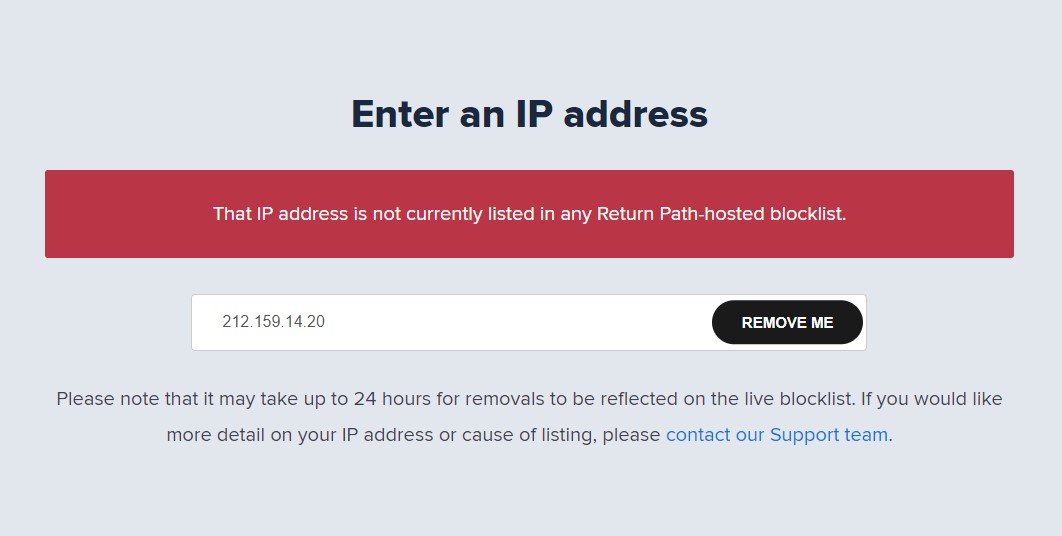
Task: Focus the IP address input field
Action: tap(450, 323)
